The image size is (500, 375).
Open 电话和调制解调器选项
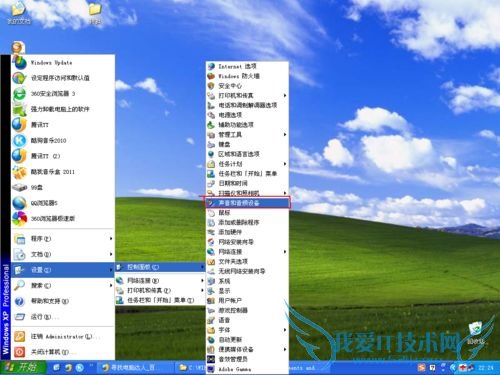(247, 105)
